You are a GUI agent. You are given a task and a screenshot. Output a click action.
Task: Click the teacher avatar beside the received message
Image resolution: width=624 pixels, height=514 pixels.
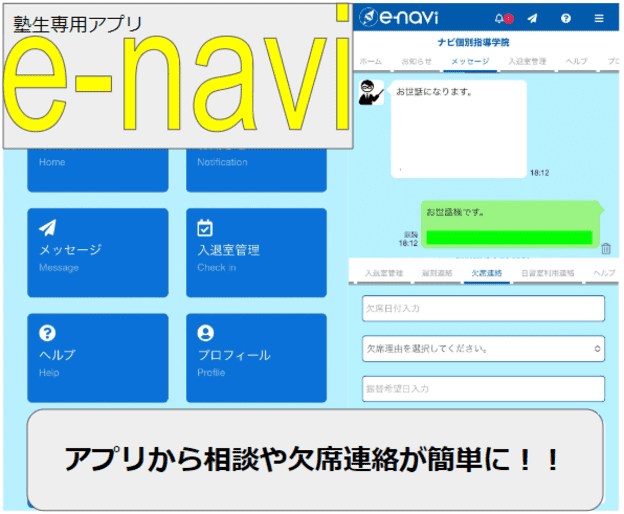coord(370,92)
